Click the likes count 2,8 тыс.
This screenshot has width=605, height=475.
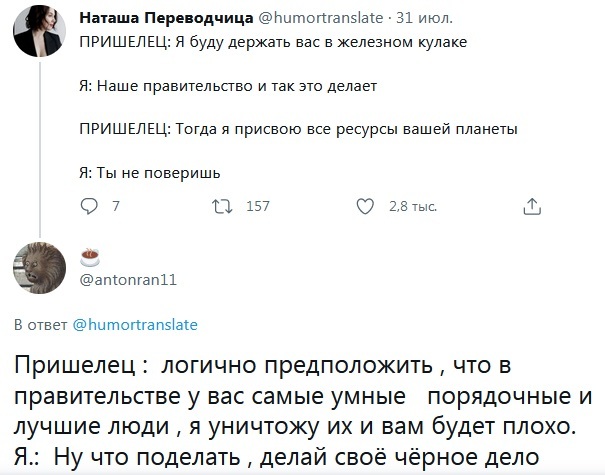(412, 207)
